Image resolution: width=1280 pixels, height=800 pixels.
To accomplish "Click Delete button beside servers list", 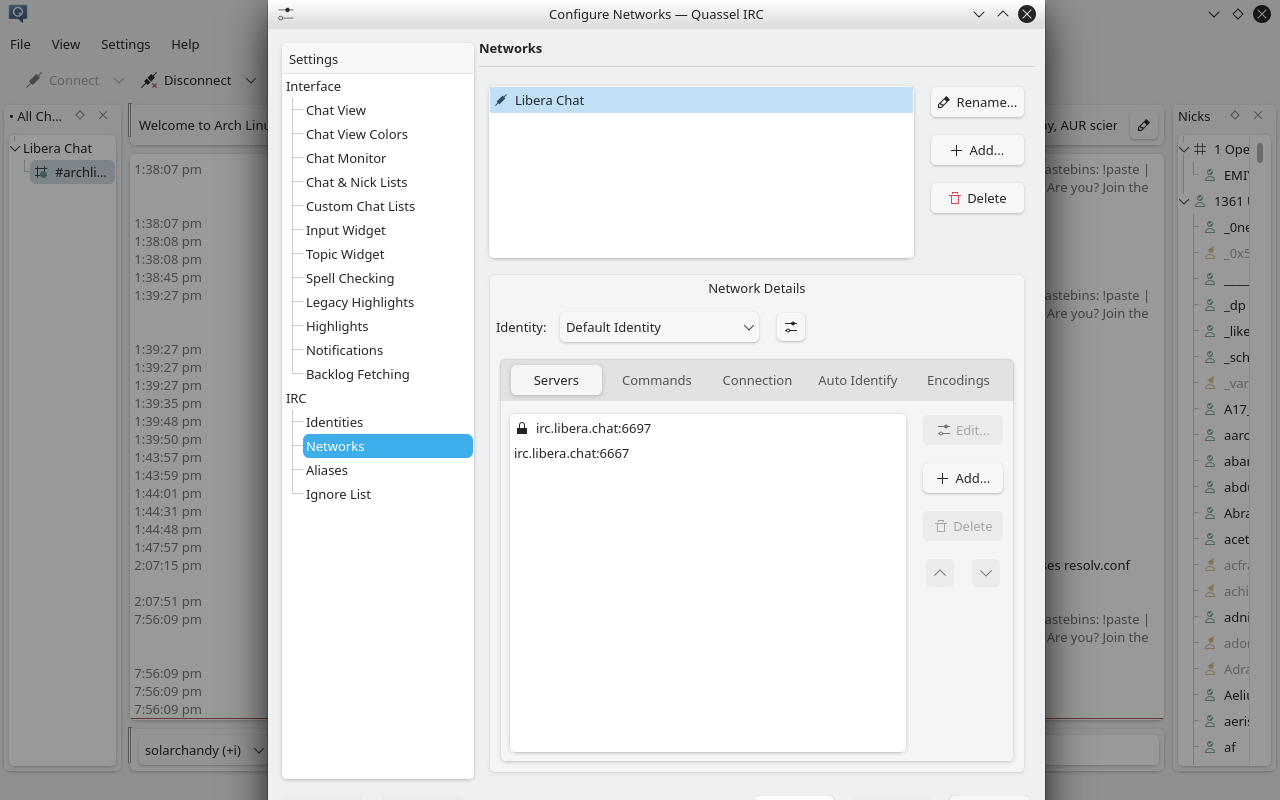I will (963, 526).
